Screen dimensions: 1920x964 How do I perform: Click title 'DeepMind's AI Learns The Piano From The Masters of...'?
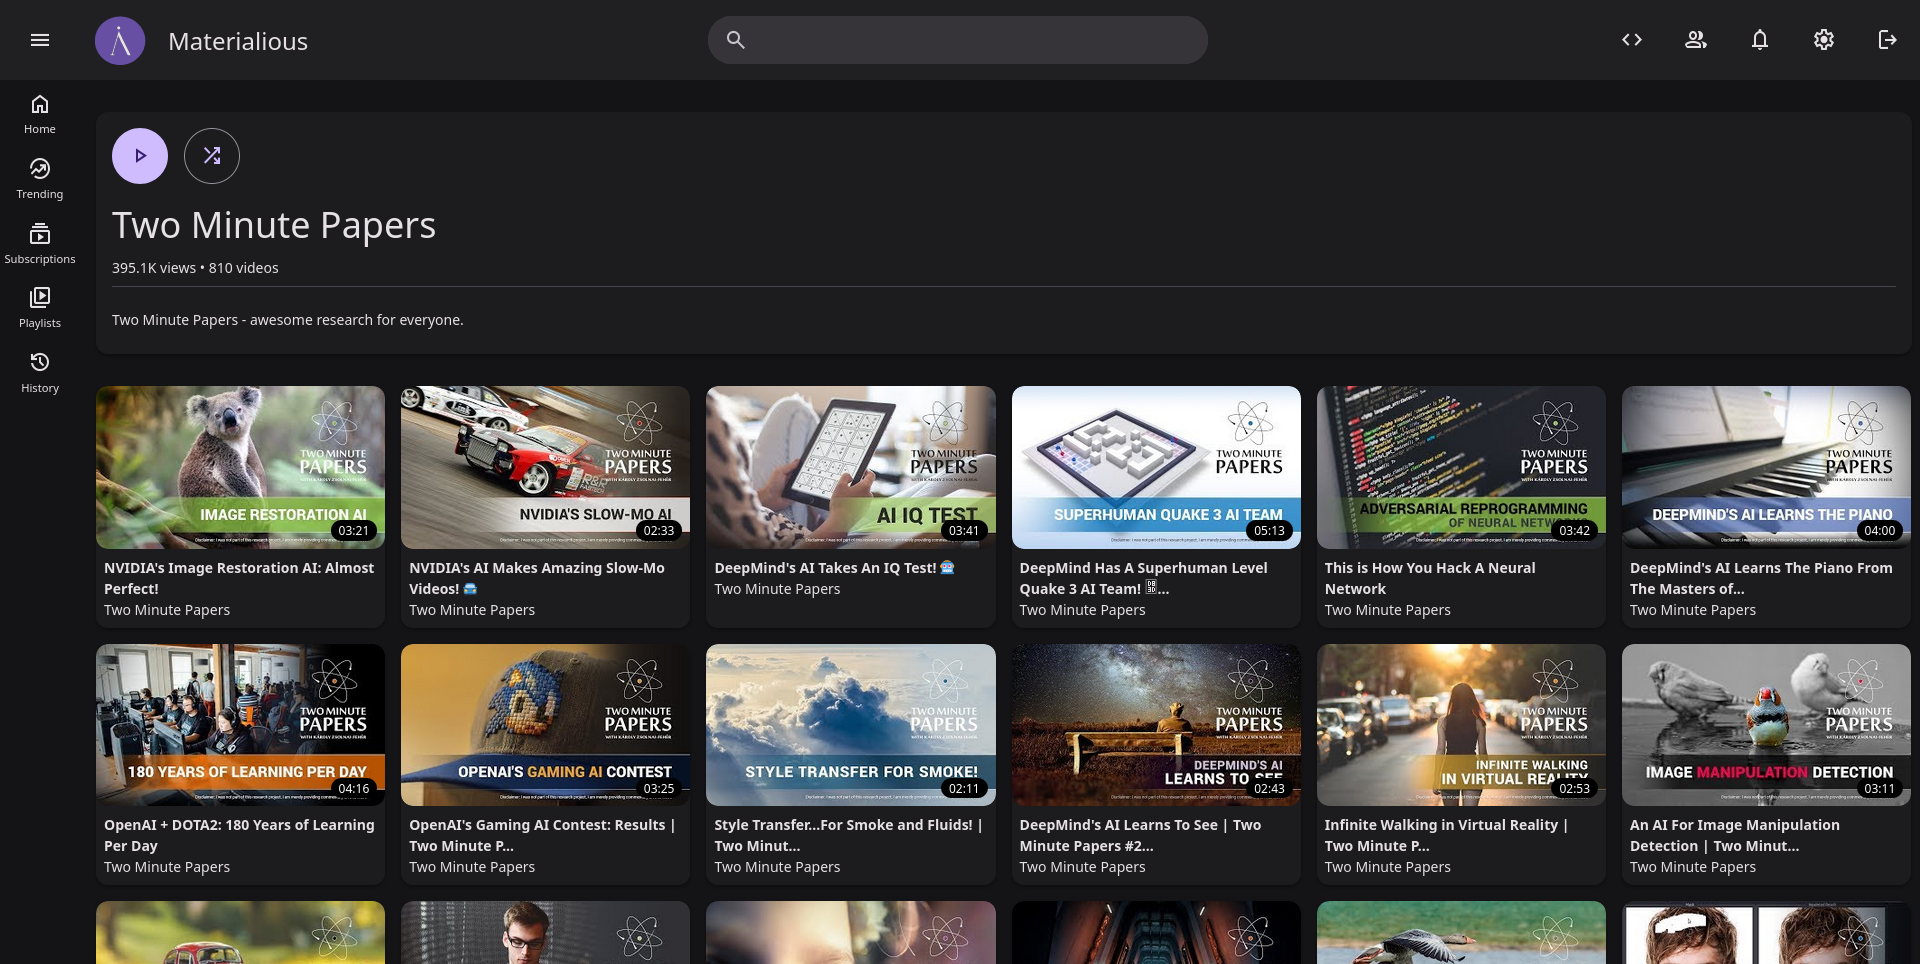[1761, 578]
